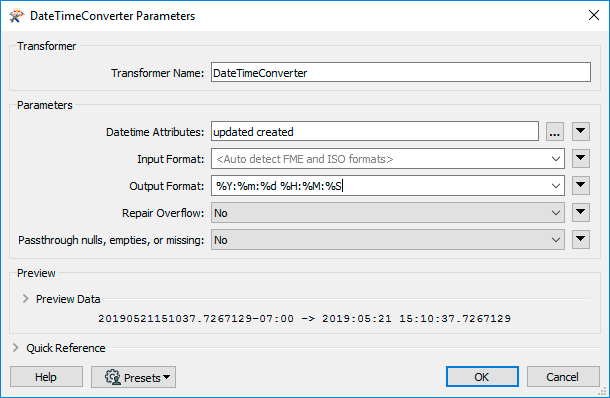Expand the Preview Data section

26,299
